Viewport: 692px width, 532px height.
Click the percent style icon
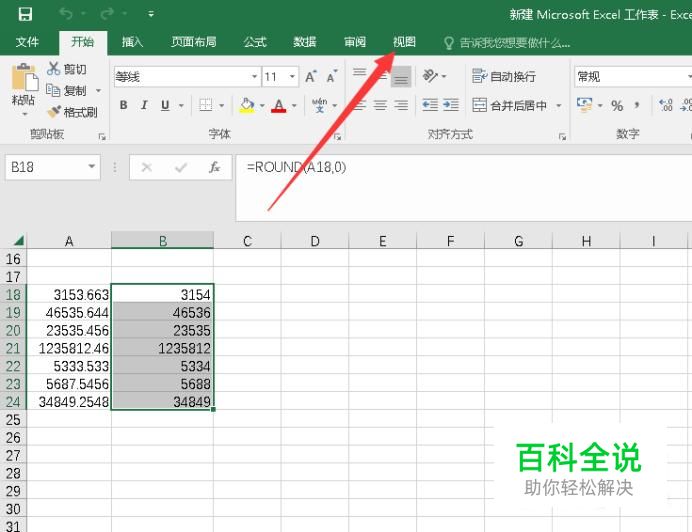[x=617, y=106]
